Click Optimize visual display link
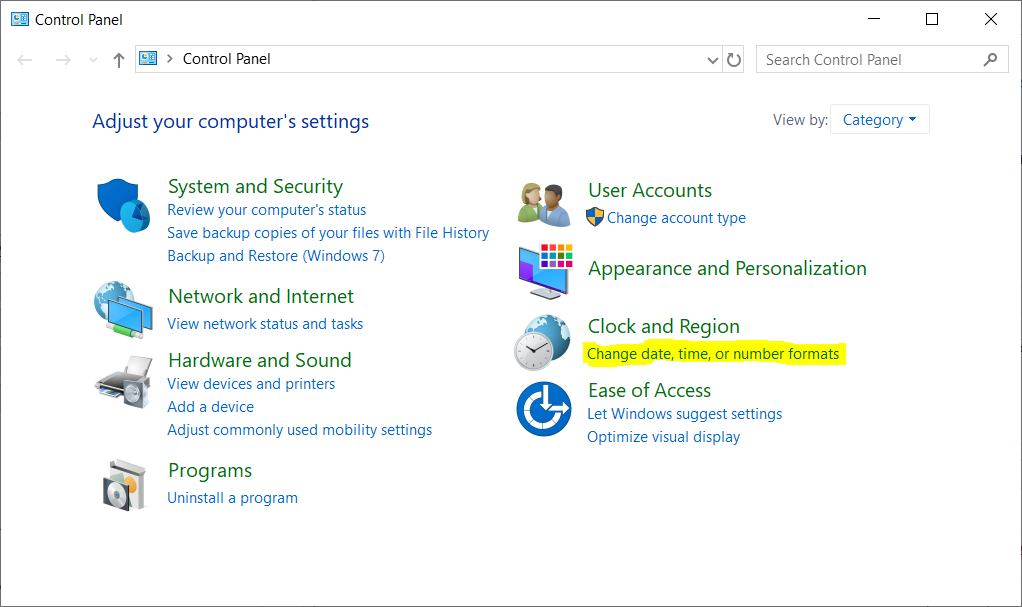The image size is (1022, 607). coord(664,437)
